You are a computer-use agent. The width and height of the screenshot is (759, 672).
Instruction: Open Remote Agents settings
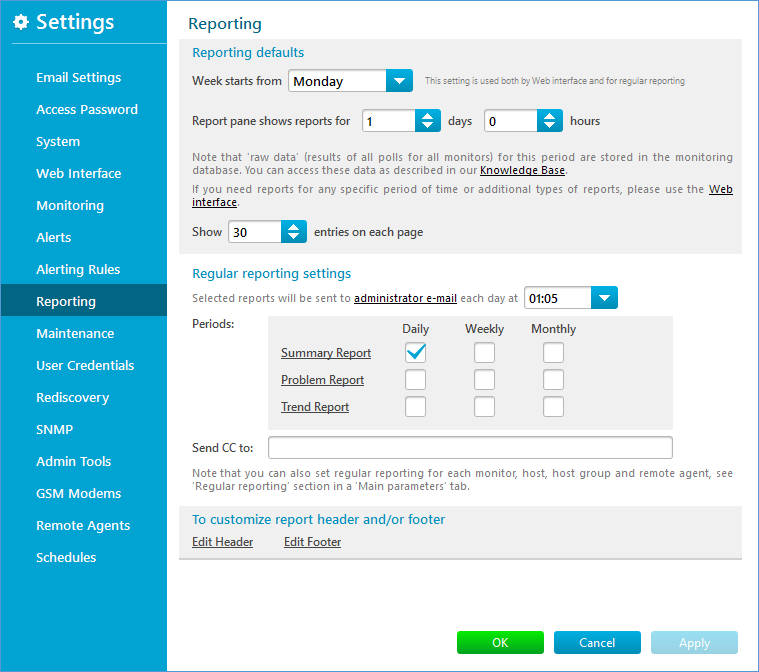[83, 525]
